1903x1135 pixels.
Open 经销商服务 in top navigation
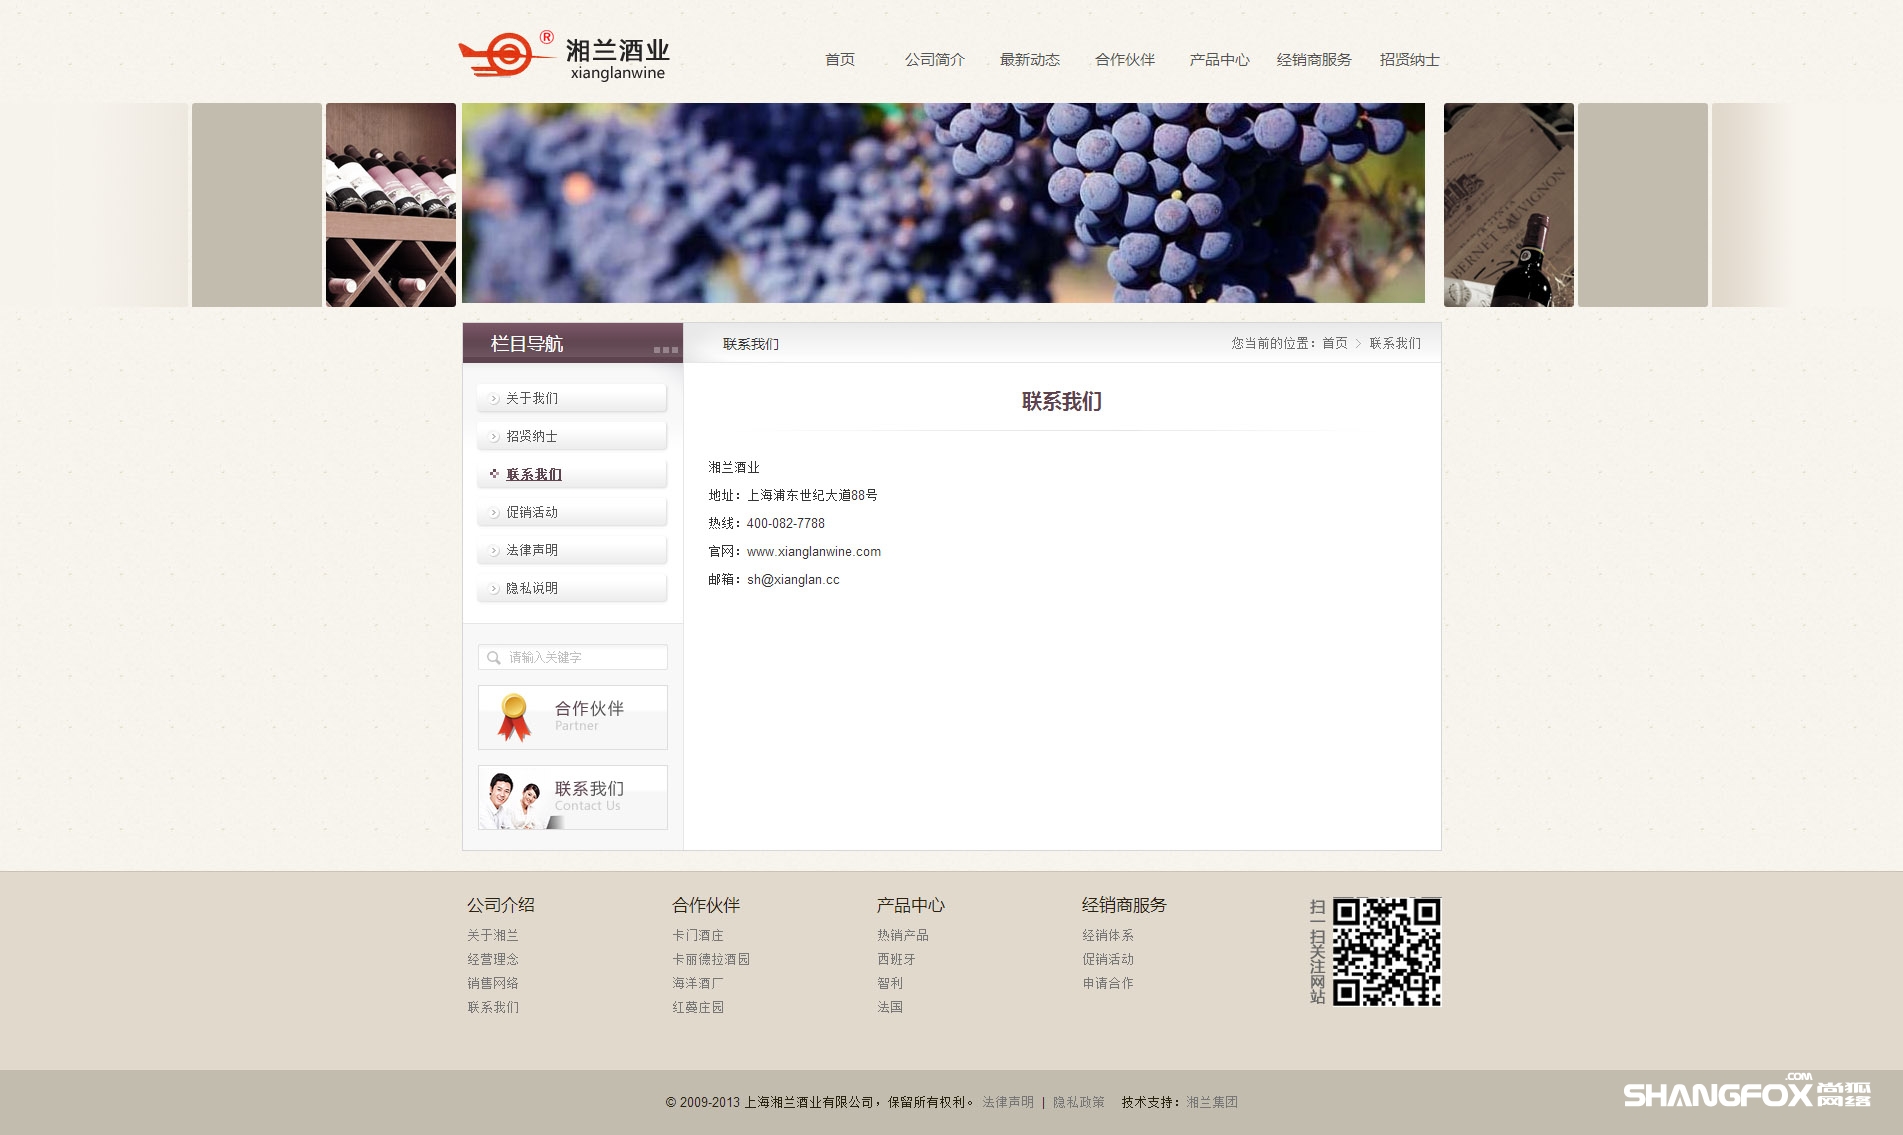[1314, 60]
